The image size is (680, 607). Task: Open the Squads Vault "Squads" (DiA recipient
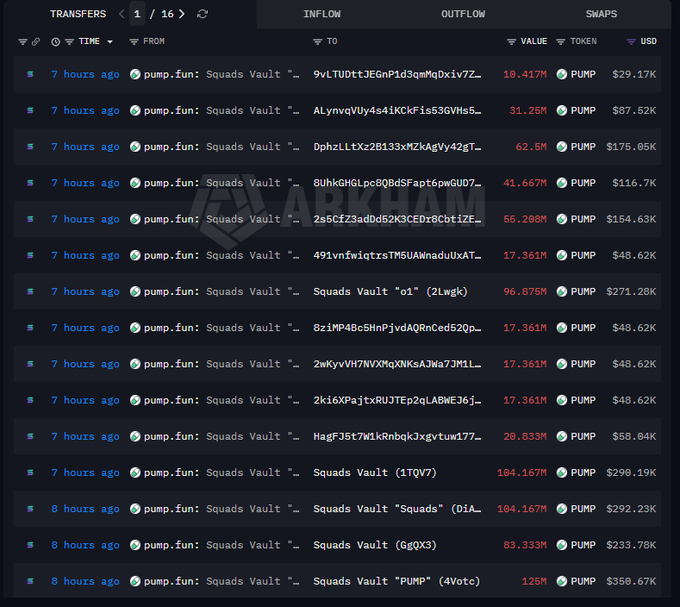click(397, 509)
